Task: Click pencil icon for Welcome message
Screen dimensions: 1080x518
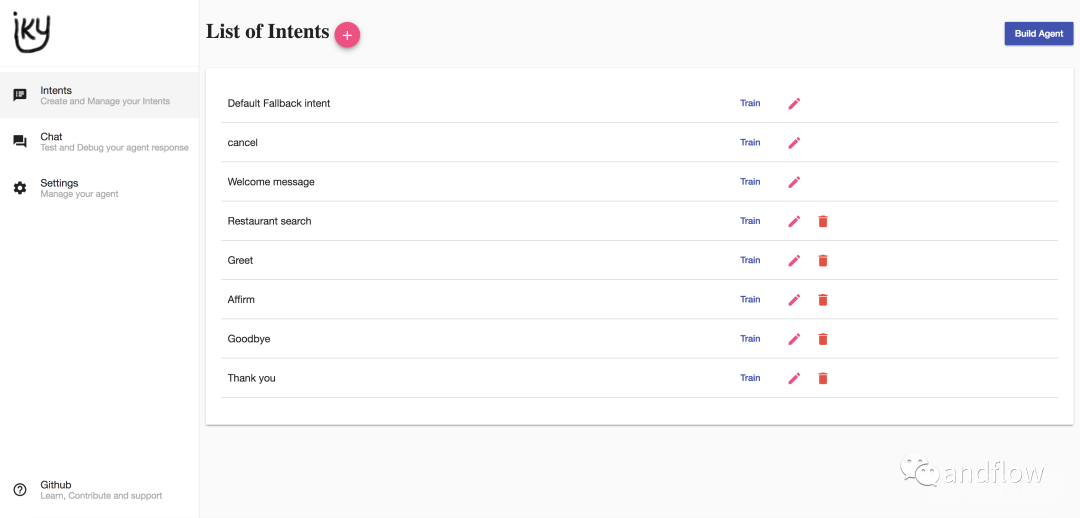Action: 794,182
